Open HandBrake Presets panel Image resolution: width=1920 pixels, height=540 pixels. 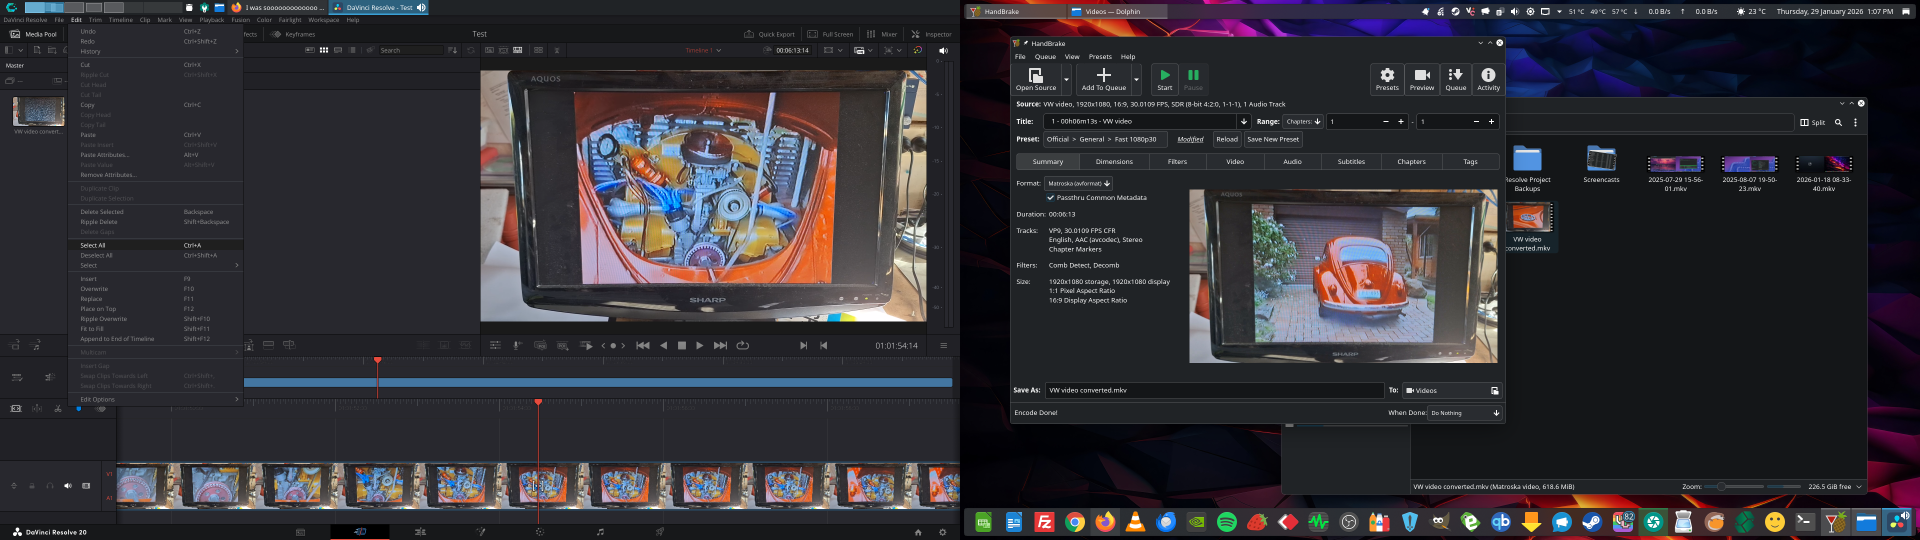pos(1387,79)
